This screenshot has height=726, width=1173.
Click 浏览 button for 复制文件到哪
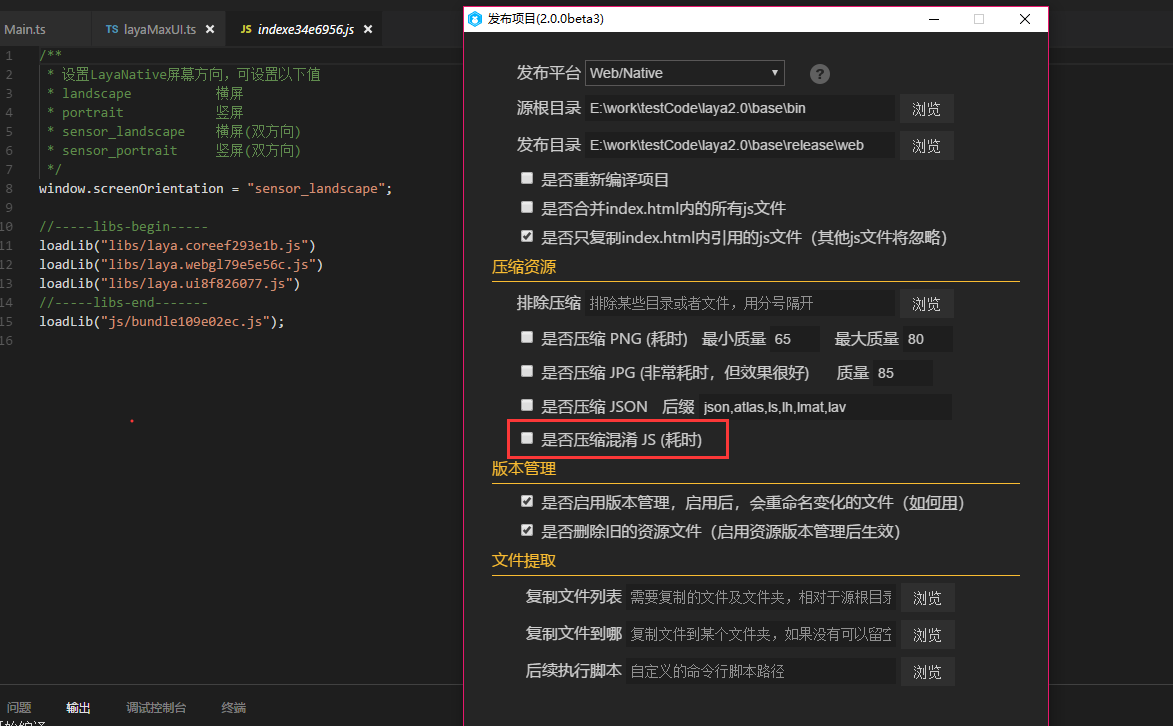927,635
